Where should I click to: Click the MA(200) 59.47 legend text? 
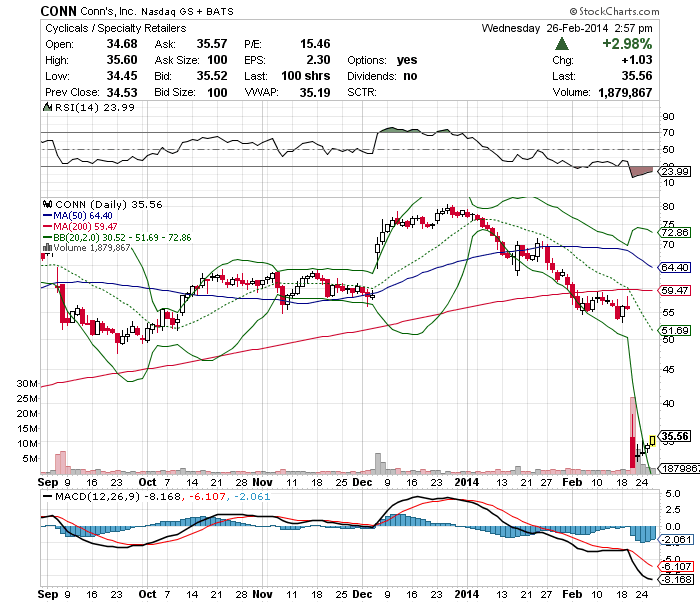[86, 227]
